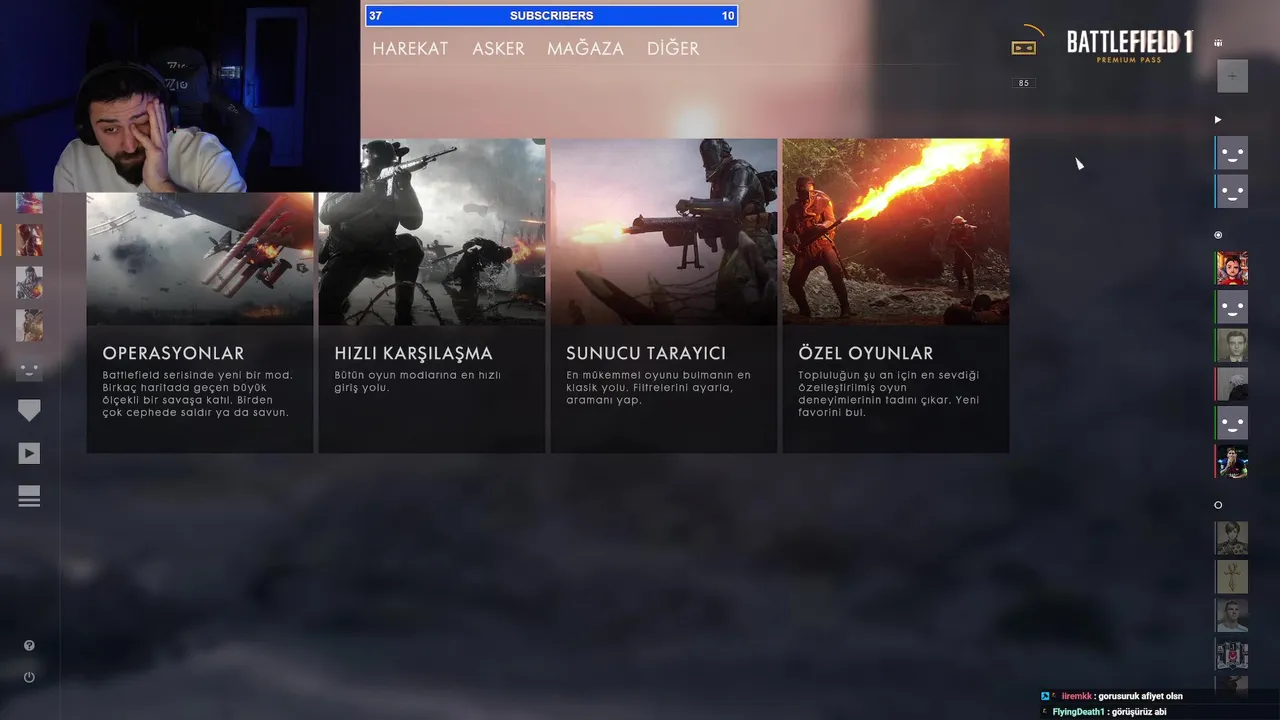Click the biplane dogfight Operasyonlar thumbnail
Image resolution: width=1280 pixels, height=720 pixels.
click(x=200, y=258)
